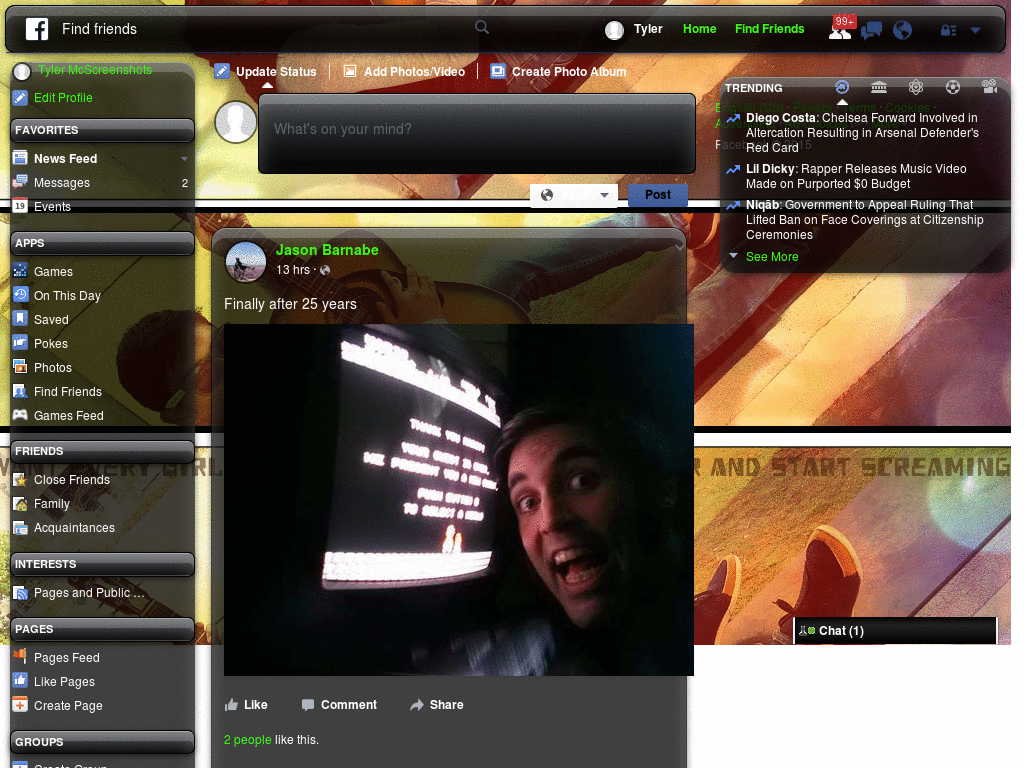This screenshot has width=1024, height=768.
Task: Click the Acquaintances list icon
Action: pos(20,527)
